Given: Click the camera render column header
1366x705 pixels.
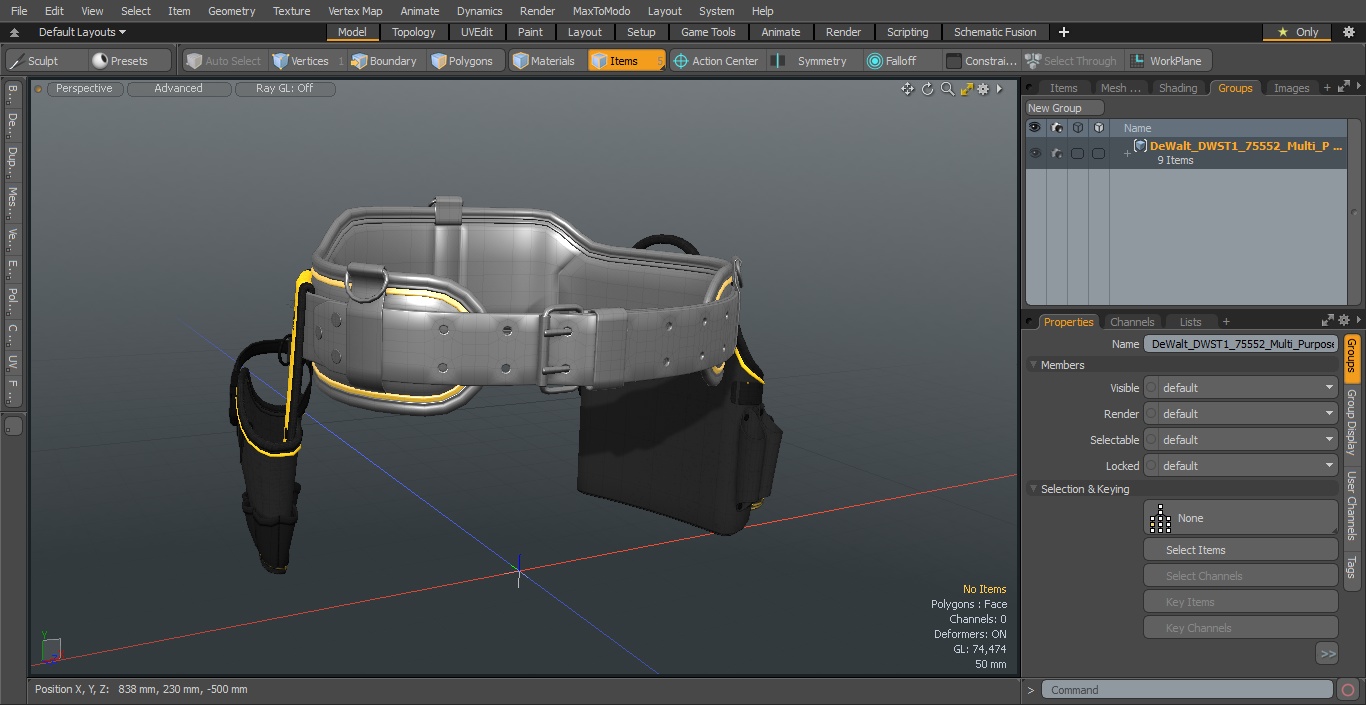Looking at the screenshot, I should point(1056,128).
